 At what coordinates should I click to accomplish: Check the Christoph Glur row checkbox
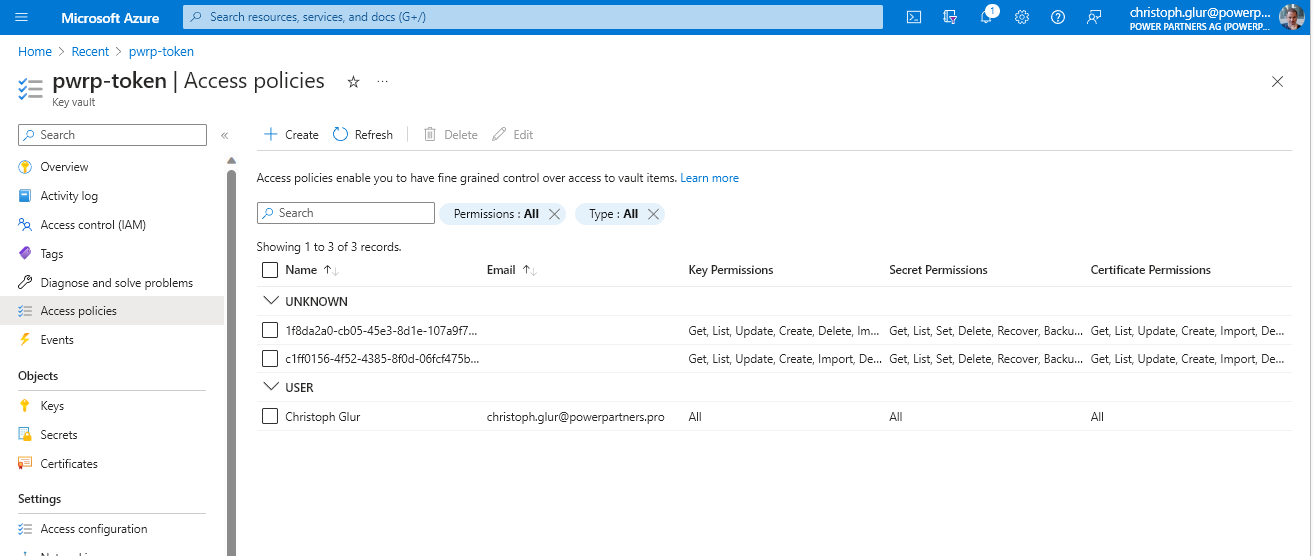pos(269,416)
